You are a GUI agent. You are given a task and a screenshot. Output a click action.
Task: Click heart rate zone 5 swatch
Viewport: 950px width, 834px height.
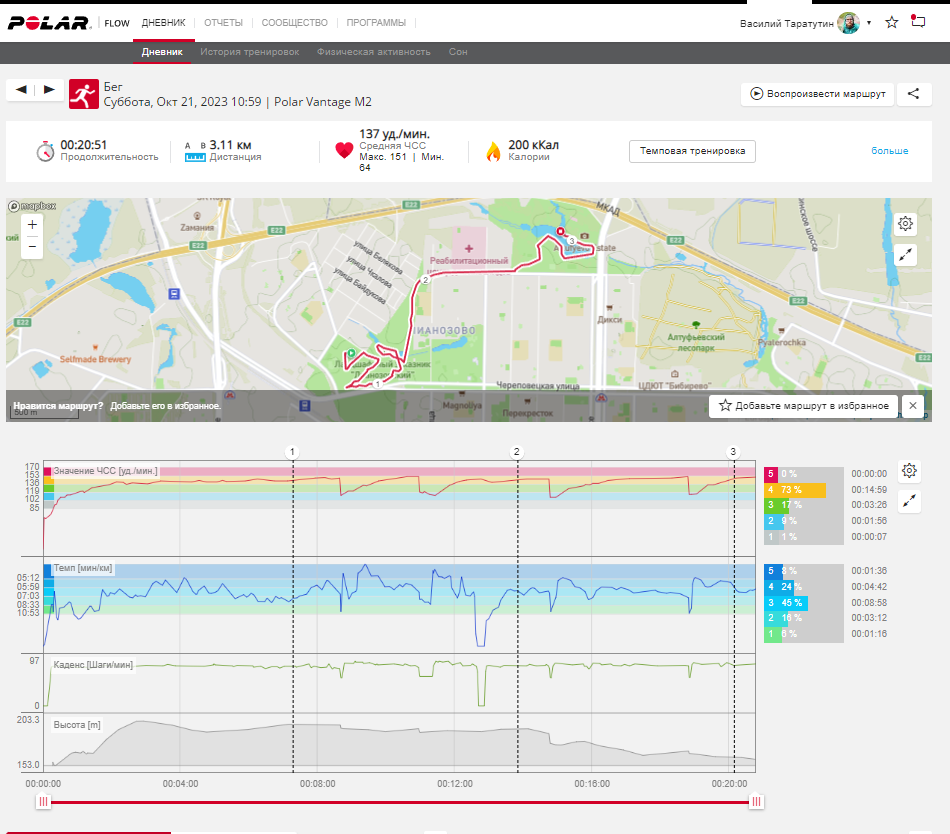tap(771, 474)
